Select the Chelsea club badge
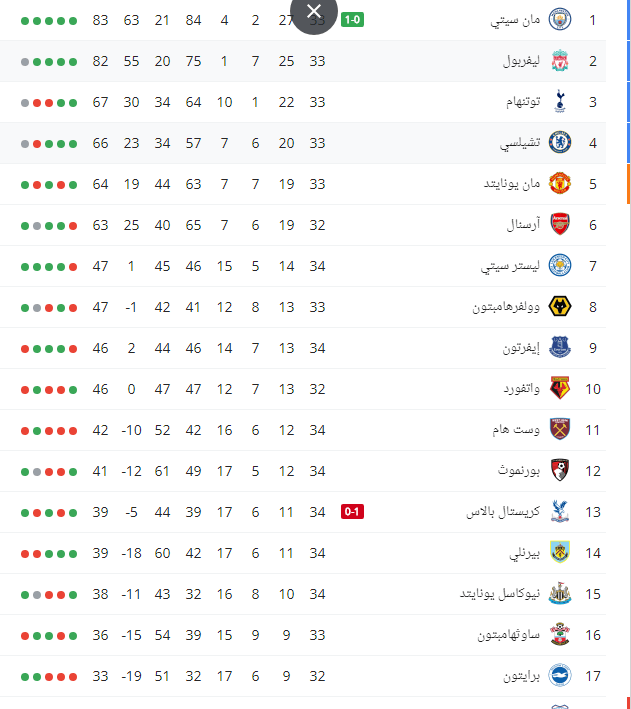 (x=560, y=143)
